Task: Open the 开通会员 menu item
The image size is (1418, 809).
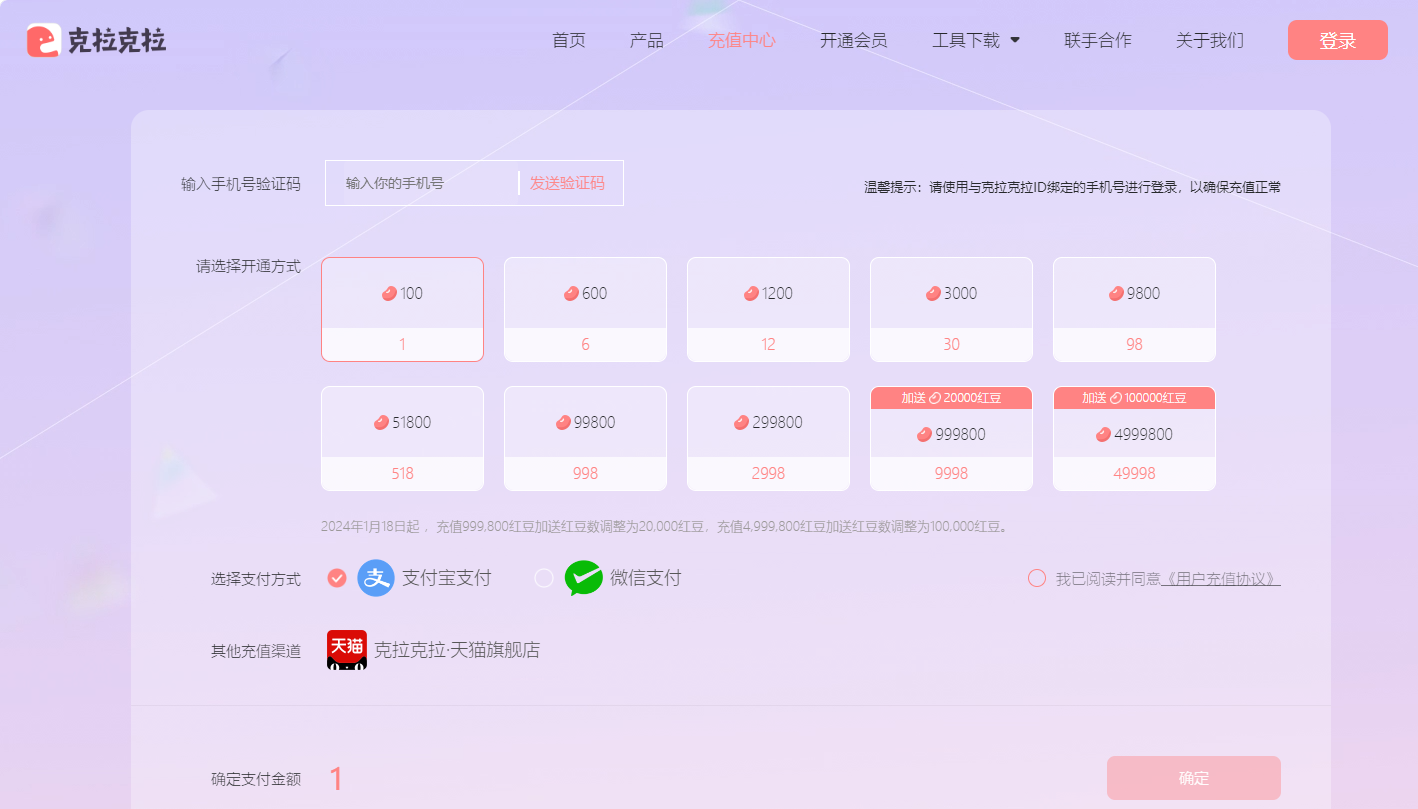Action: 853,40
